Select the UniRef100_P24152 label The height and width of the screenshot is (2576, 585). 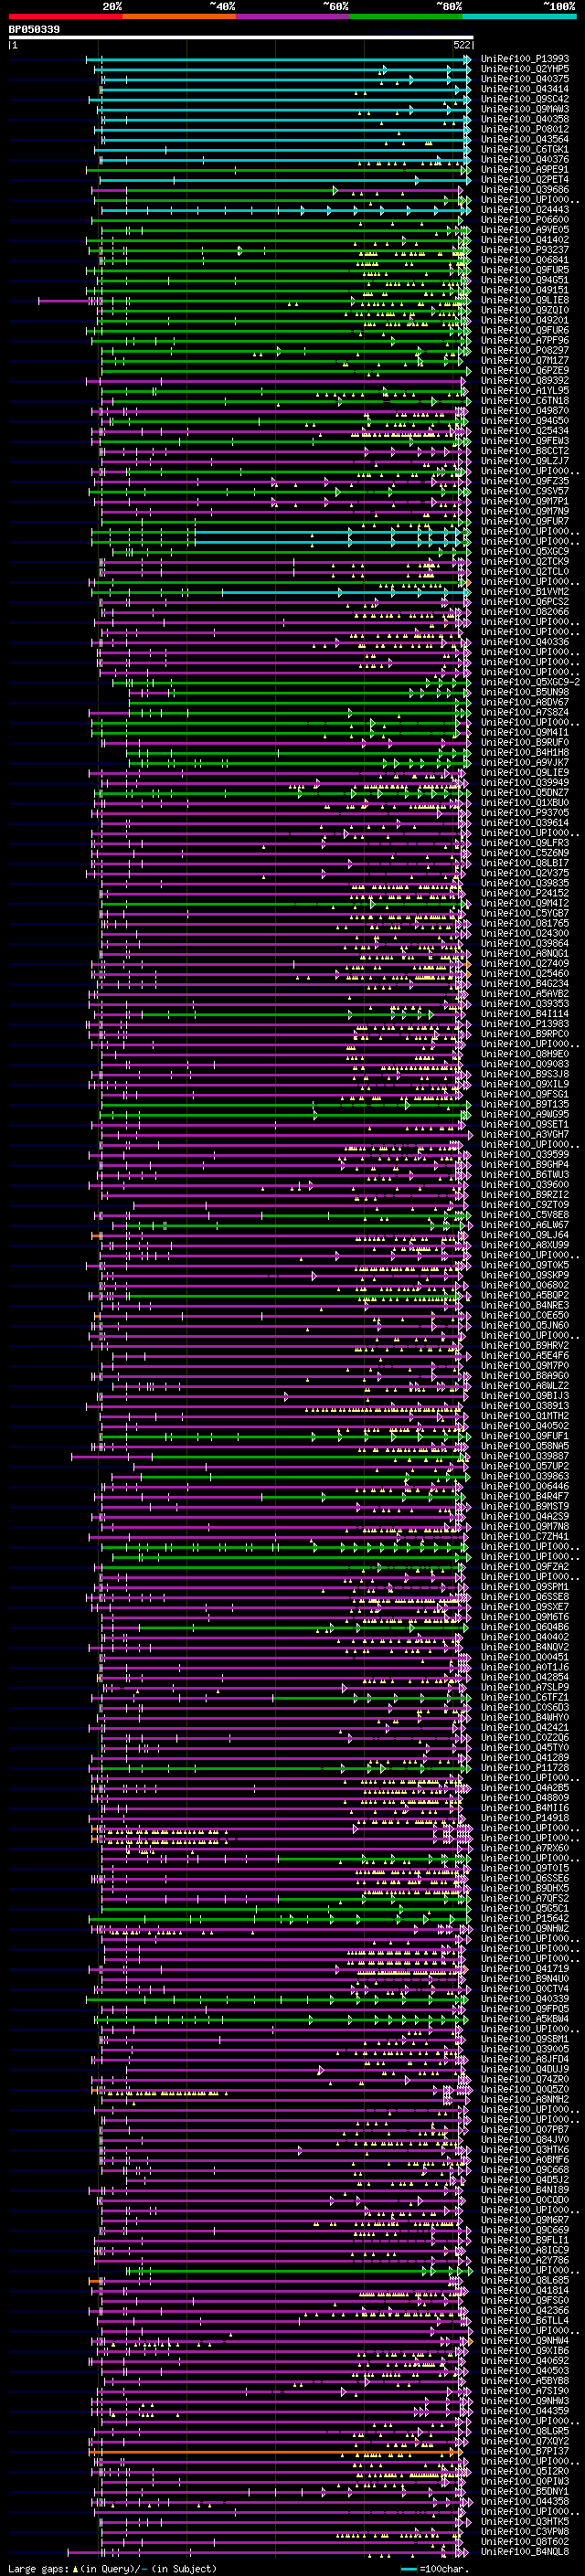click(x=525, y=893)
